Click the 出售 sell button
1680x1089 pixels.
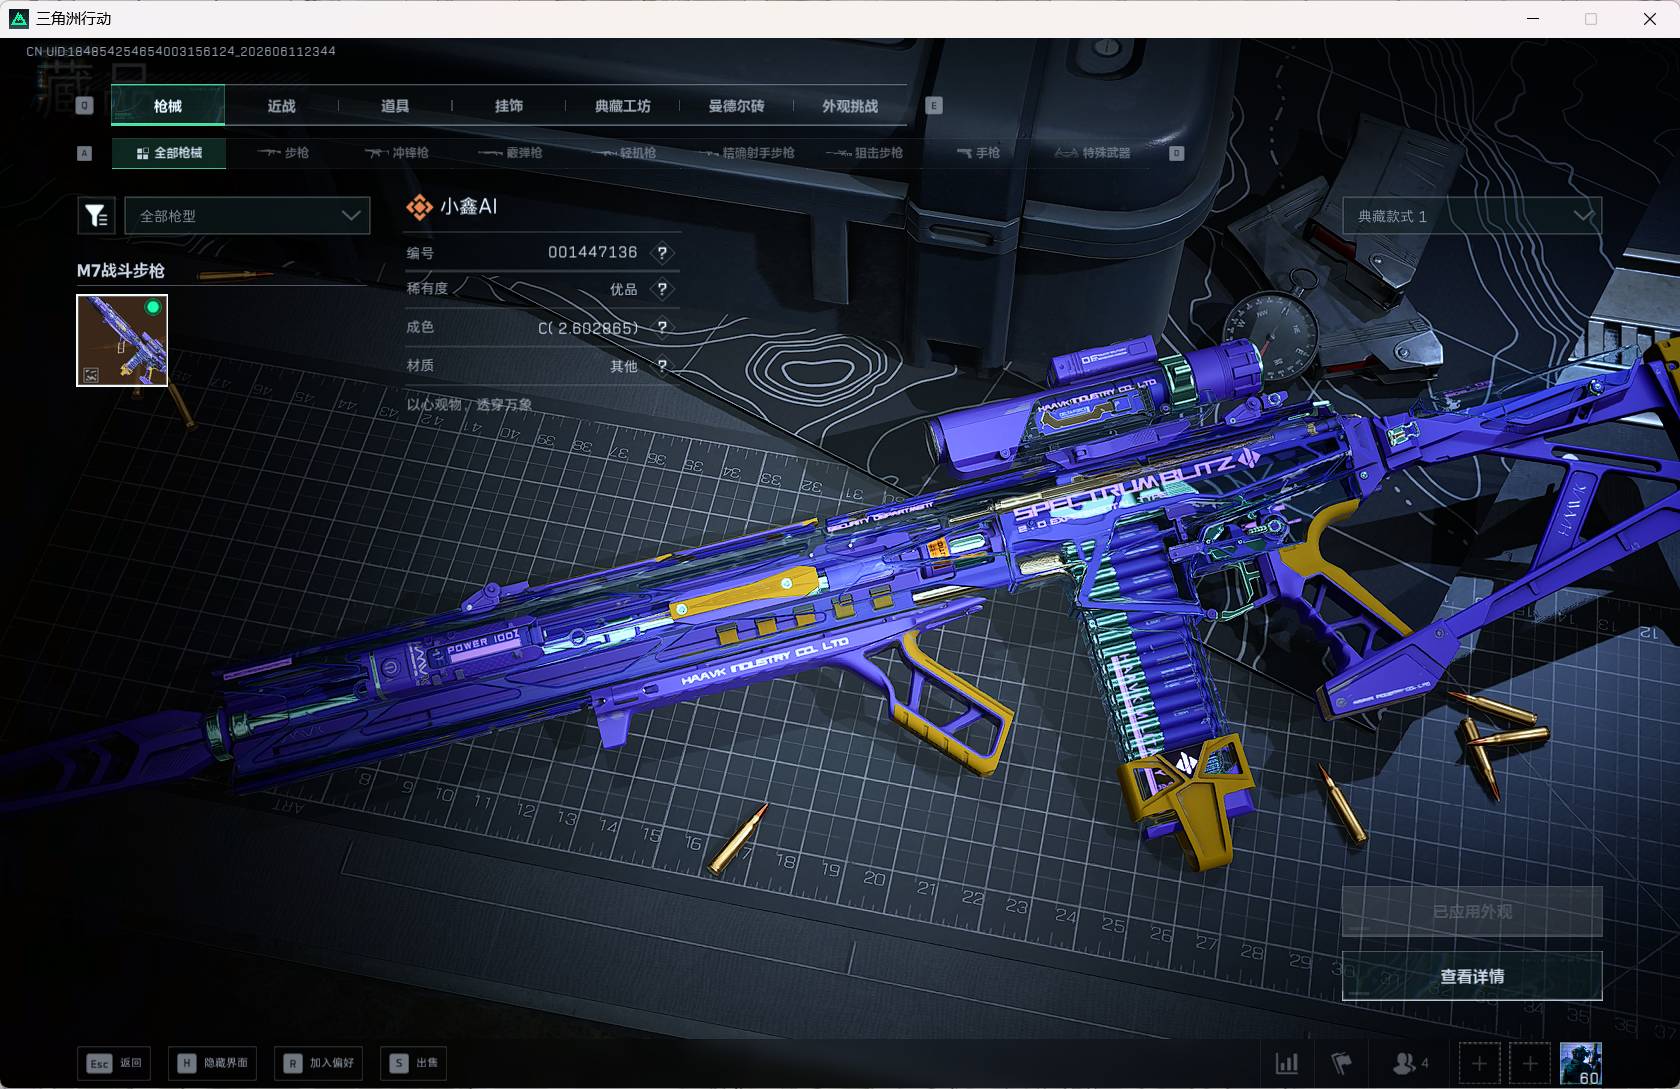(x=415, y=1062)
